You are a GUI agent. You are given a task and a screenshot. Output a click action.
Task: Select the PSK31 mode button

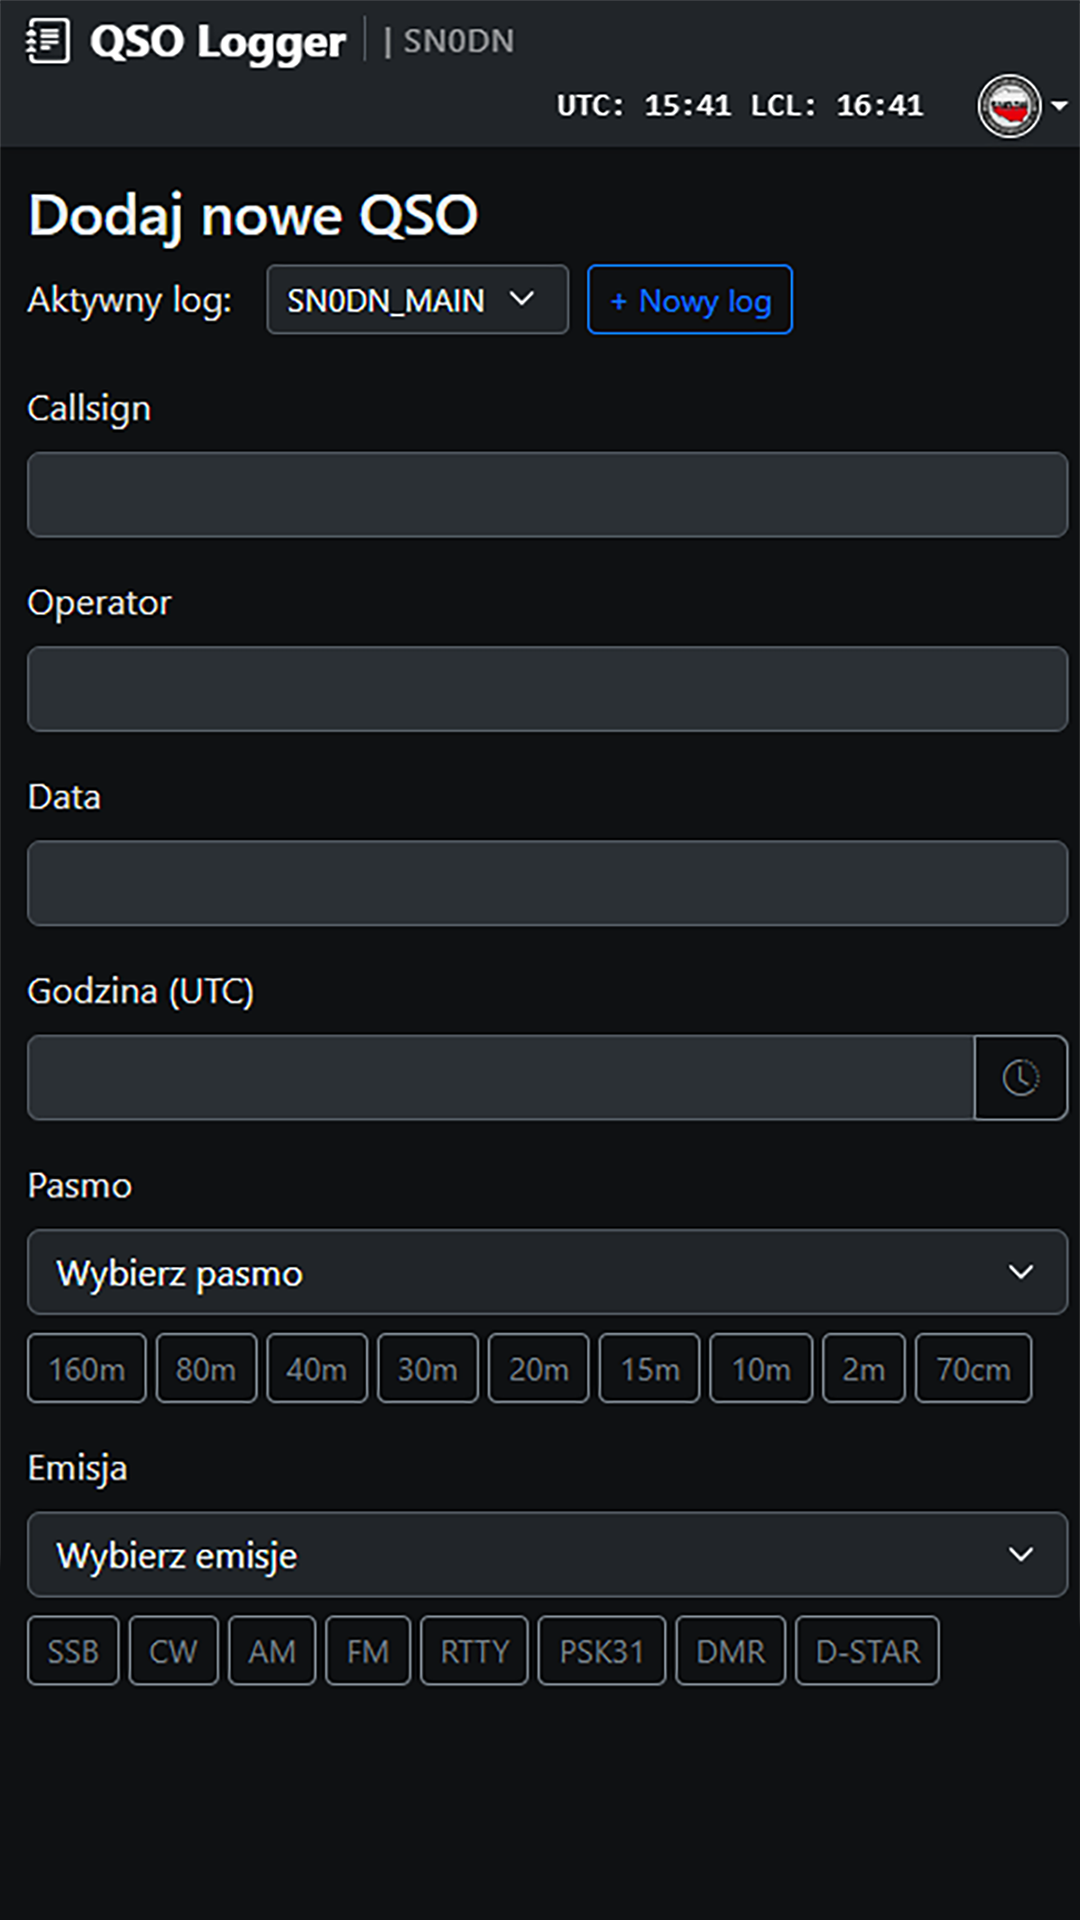click(601, 1651)
